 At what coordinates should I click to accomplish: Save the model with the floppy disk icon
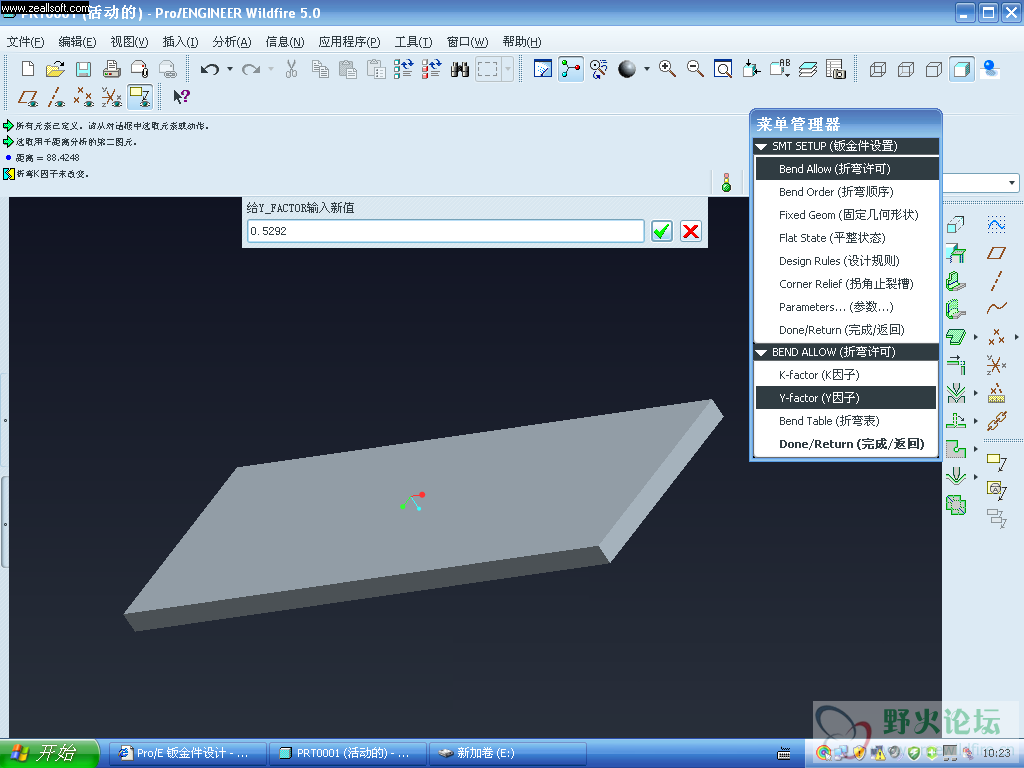click(x=83, y=69)
